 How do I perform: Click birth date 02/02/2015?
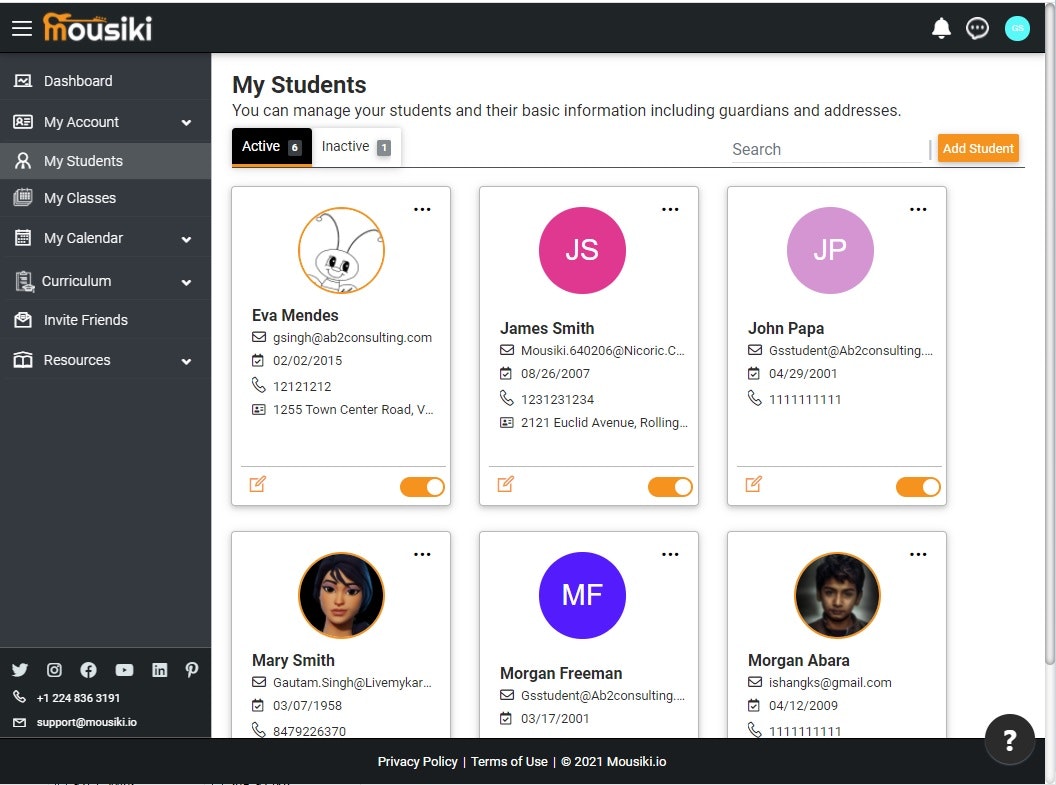(307, 361)
